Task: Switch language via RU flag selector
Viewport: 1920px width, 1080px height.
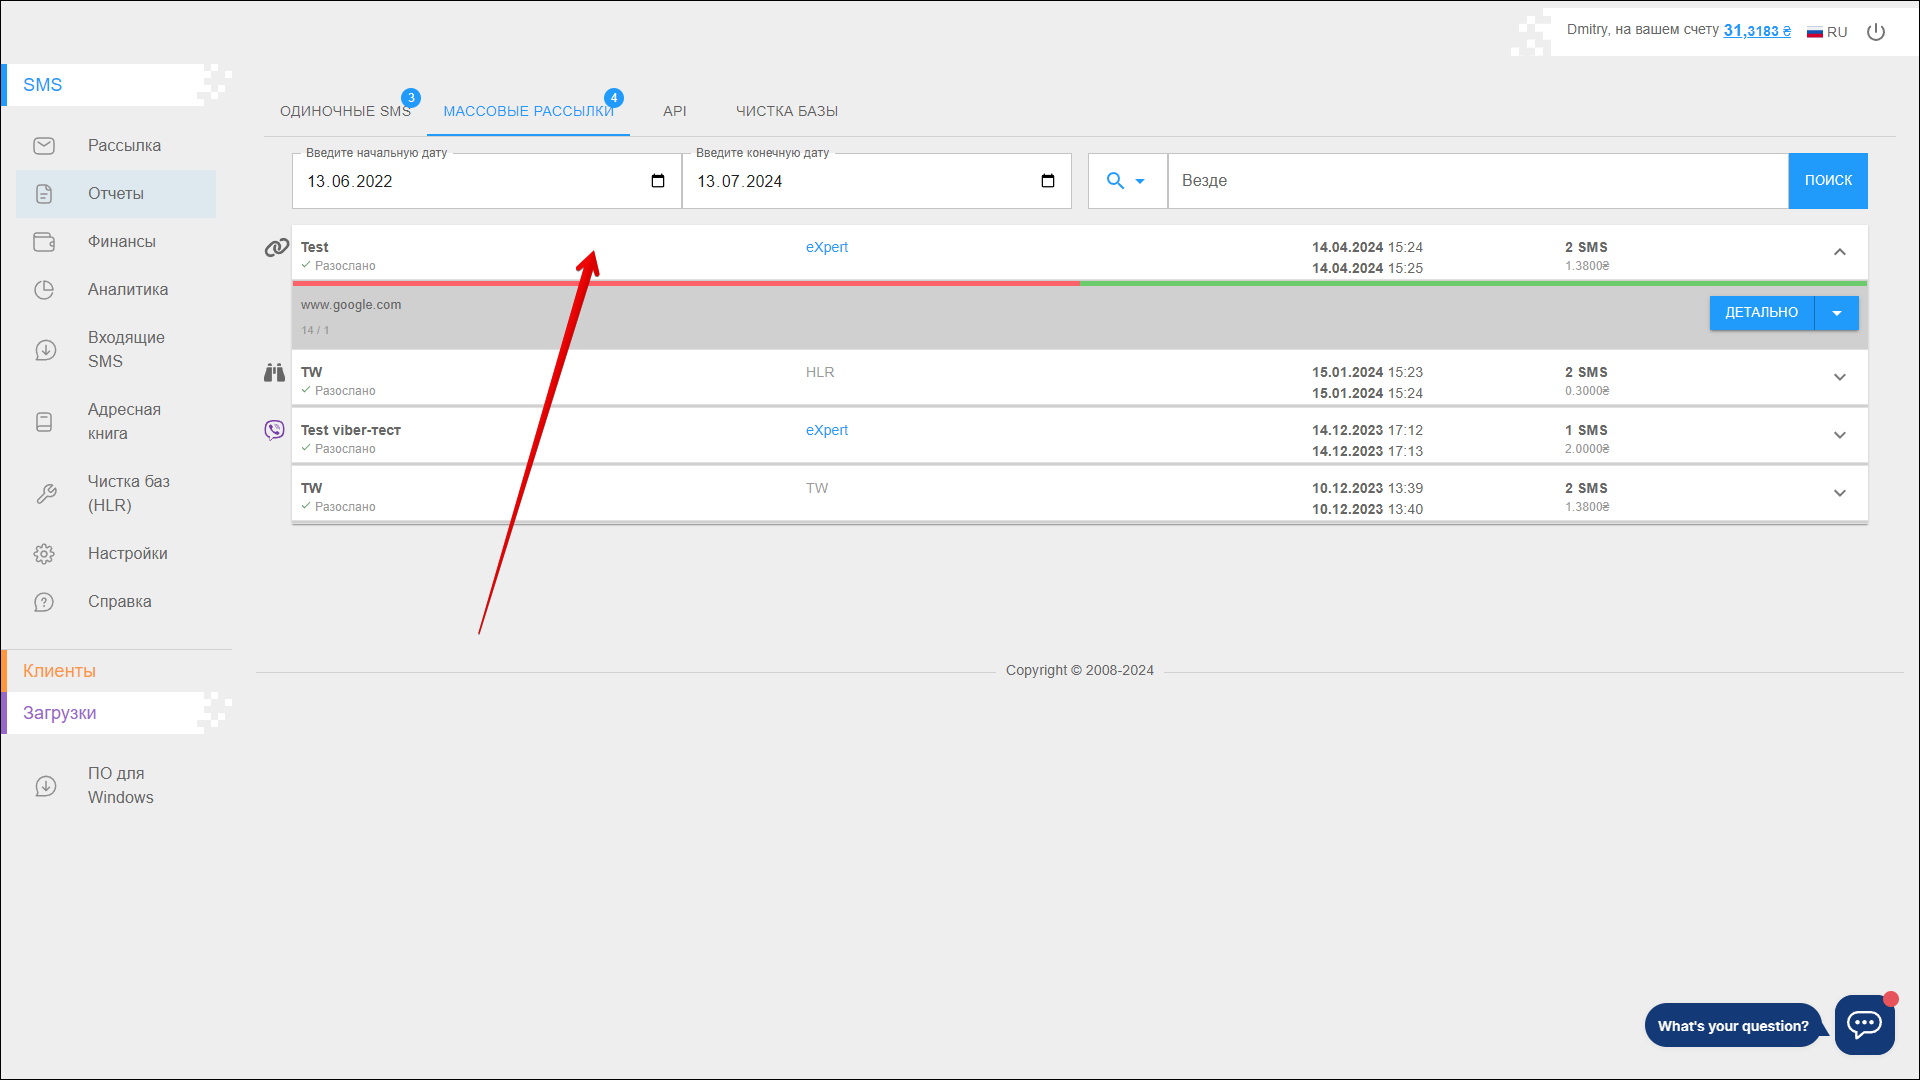Action: pos(1827,32)
